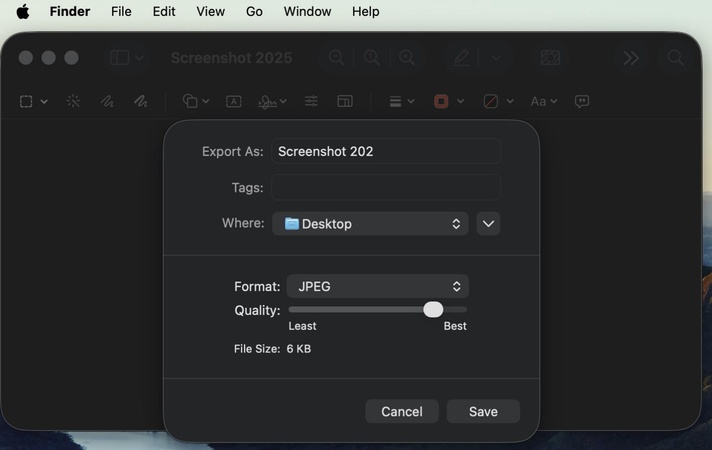This screenshot has width=712, height=450.
Task: Select the Draw tool
Action: [141, 101]
